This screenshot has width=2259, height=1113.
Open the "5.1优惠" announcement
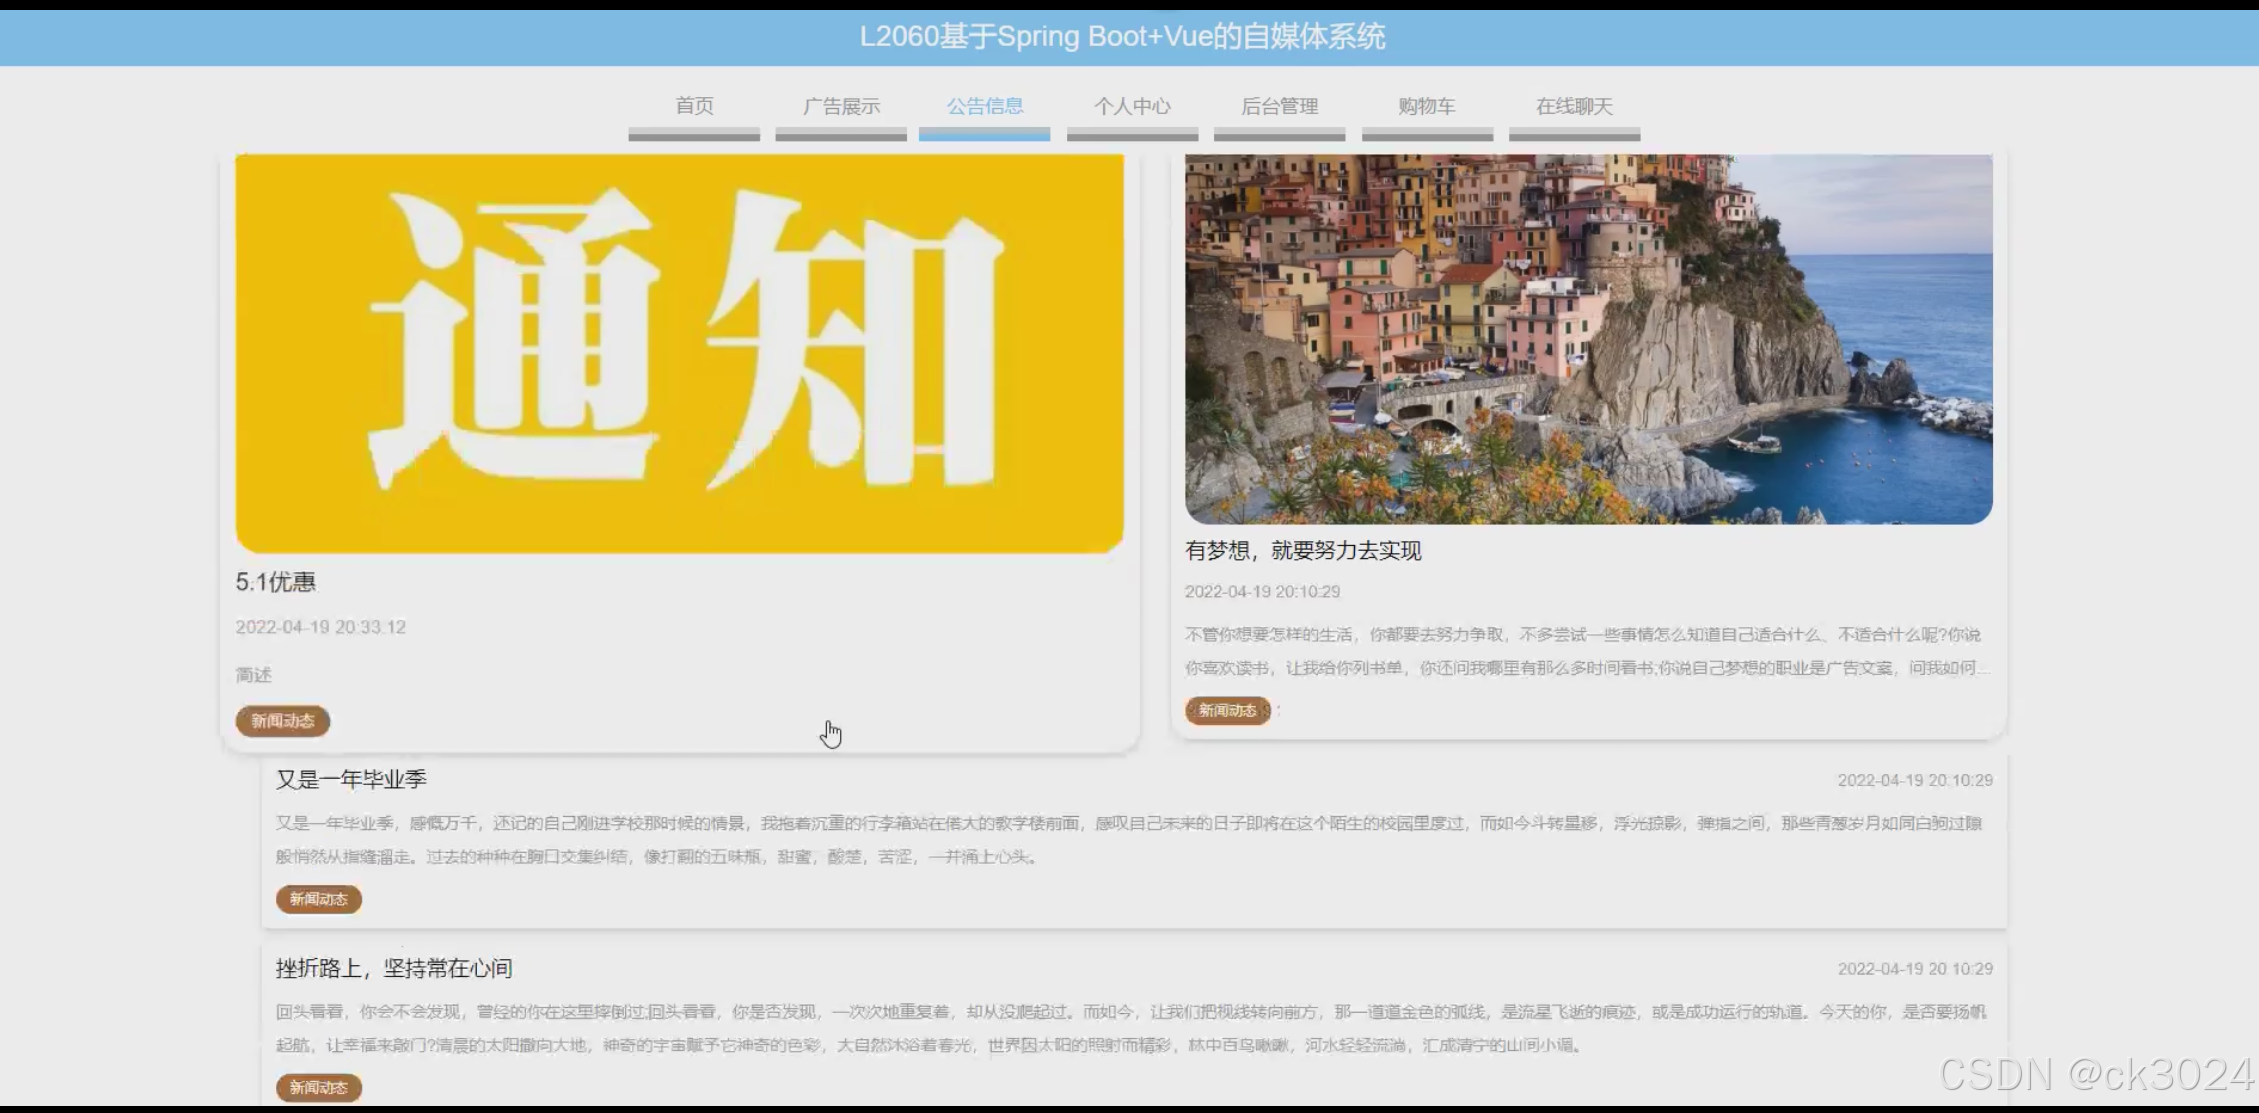pyautogui.click(x=275, y=581)
